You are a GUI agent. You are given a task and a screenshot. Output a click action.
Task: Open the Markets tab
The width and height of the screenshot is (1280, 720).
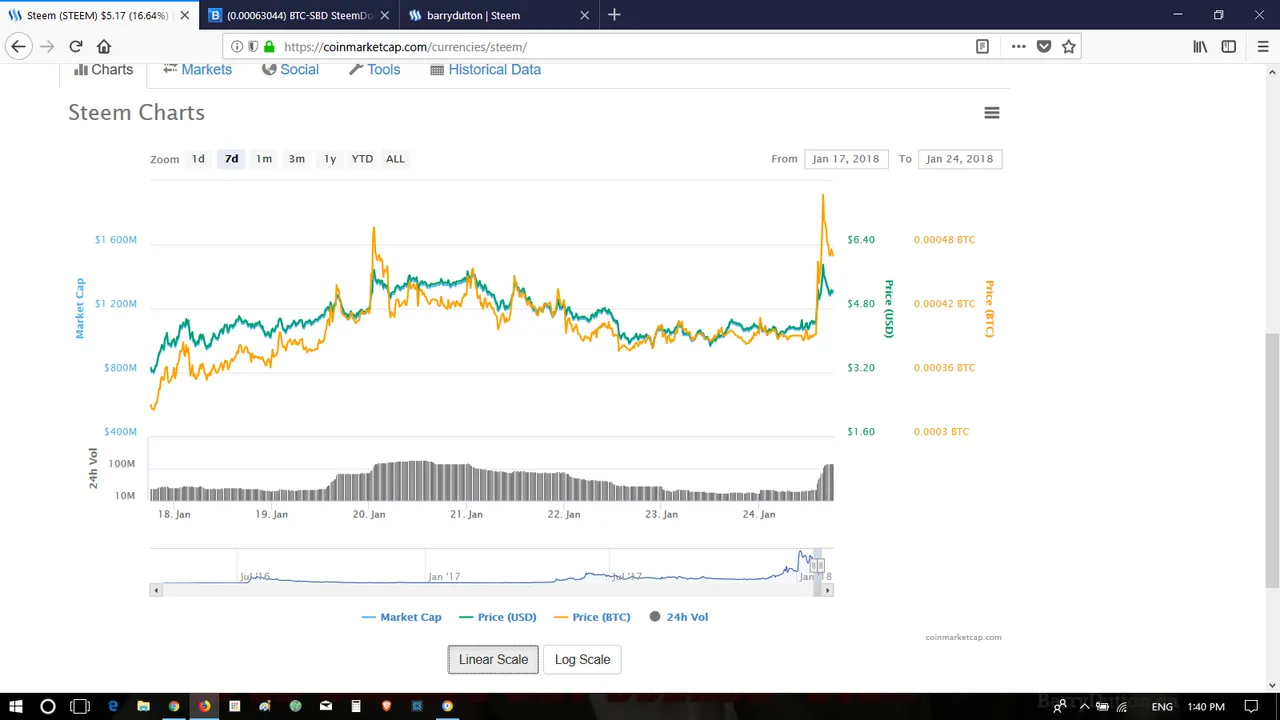pos(197,69)
